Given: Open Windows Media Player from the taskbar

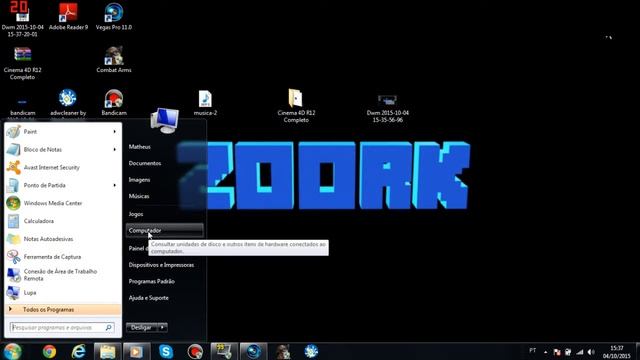Looking at the screenshot, I should point(137,351).
